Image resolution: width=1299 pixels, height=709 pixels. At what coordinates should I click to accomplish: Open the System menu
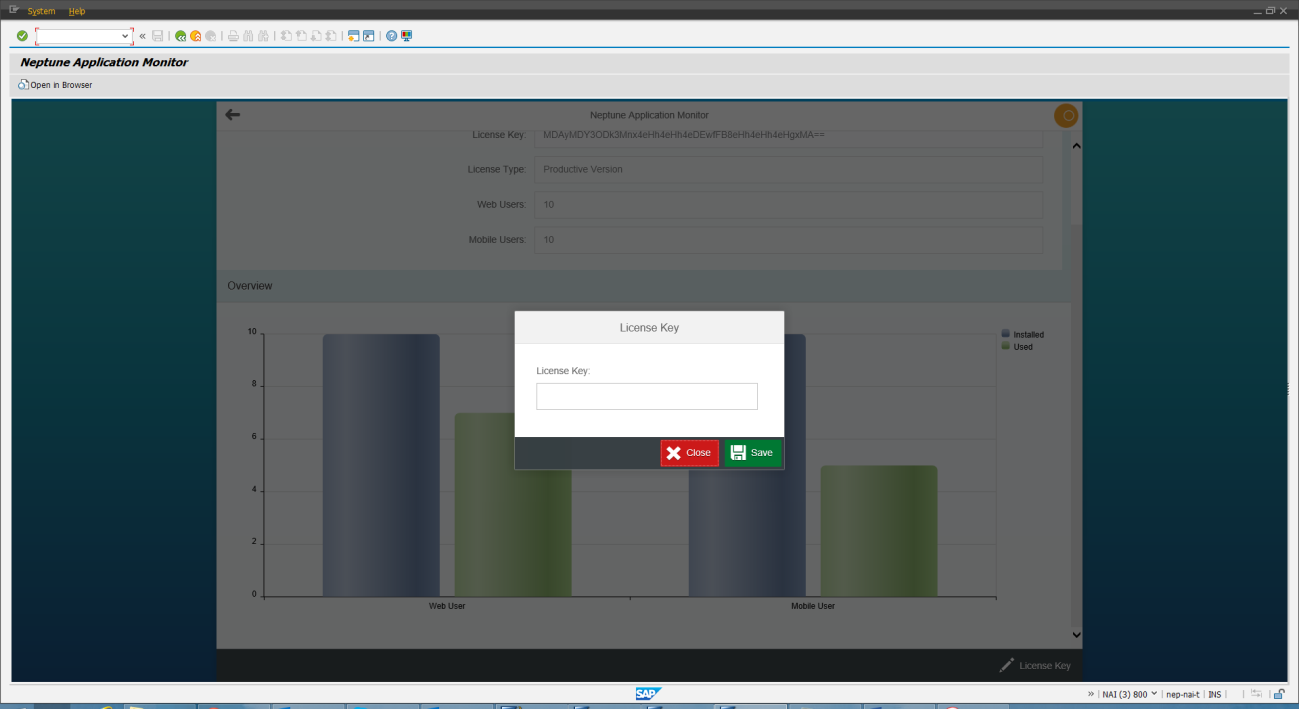click(41, 11)
